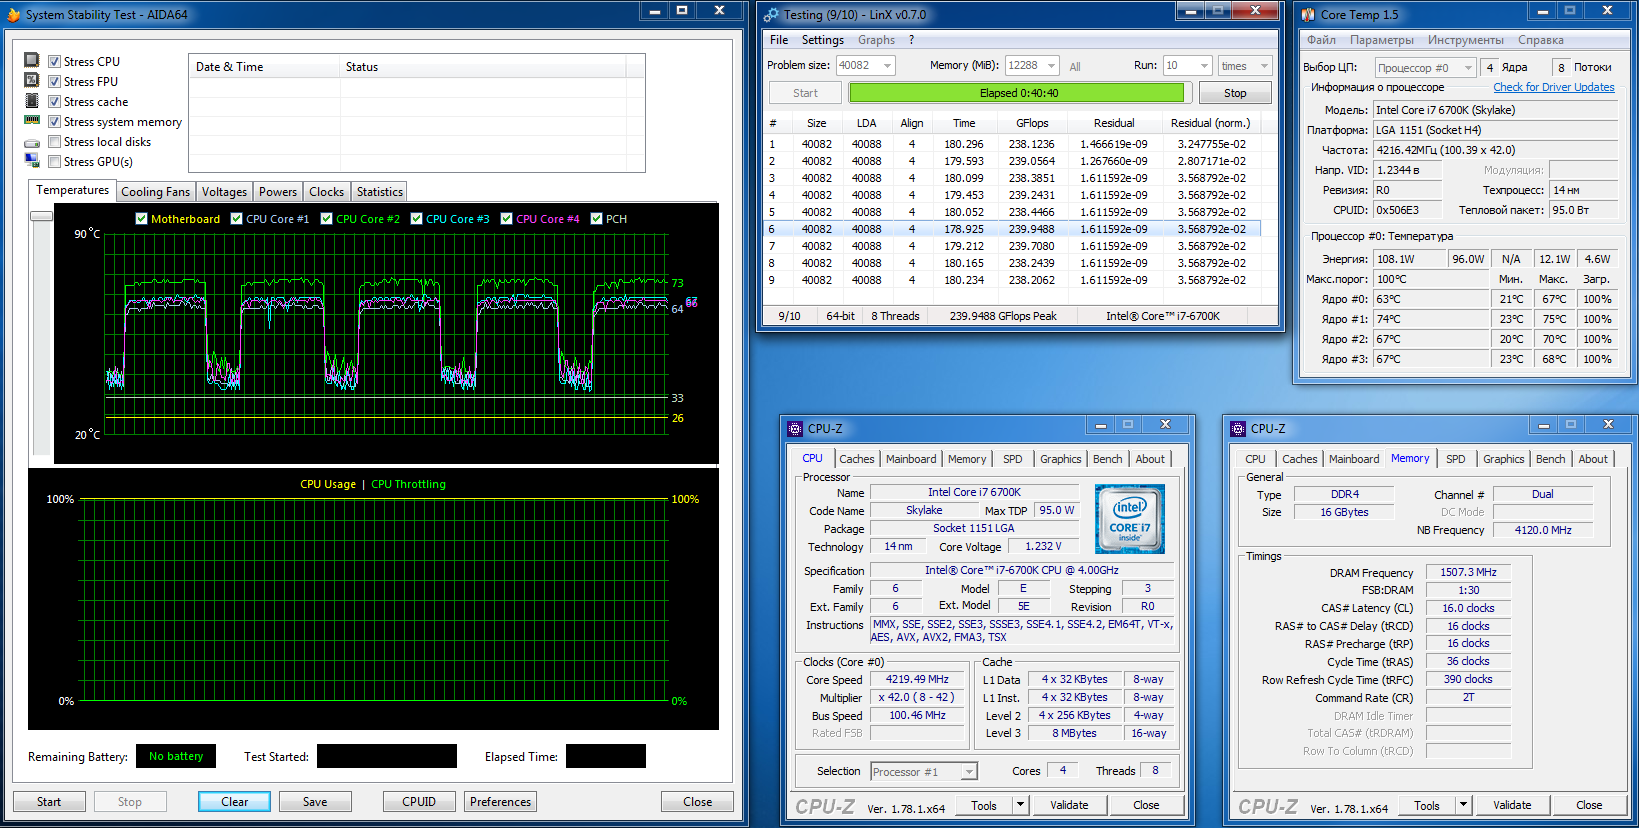Enable the Stress GPU(s) checkbox
Image resolution: width=1639 pixels, height=828 pixels.
55,162
